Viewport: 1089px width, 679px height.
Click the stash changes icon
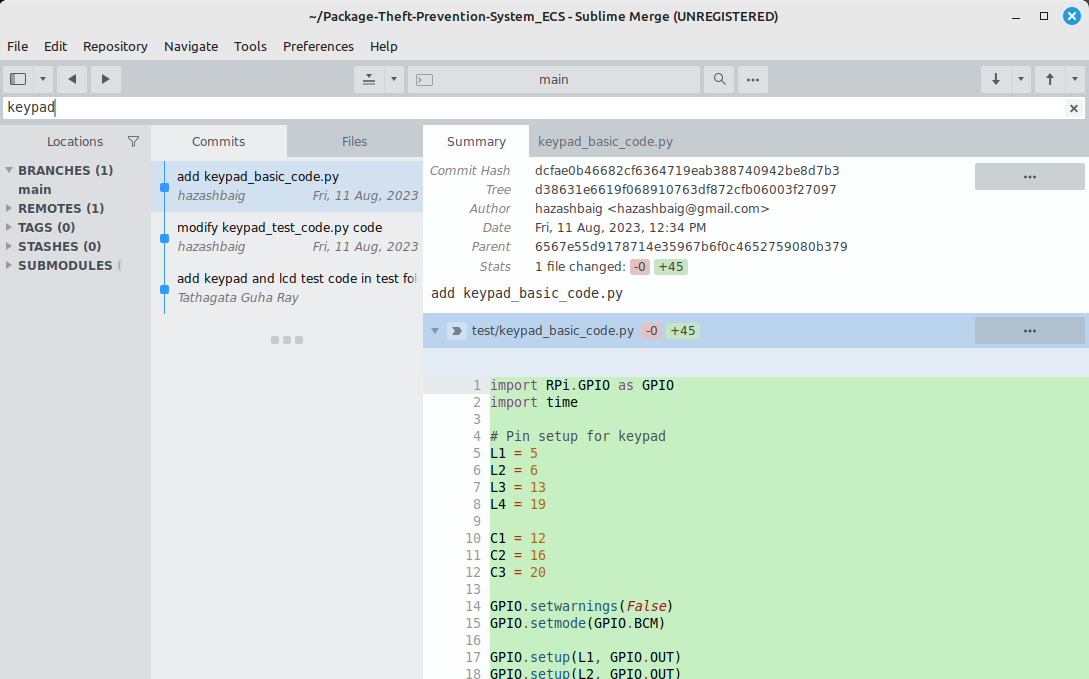click(x=369, y=79)
